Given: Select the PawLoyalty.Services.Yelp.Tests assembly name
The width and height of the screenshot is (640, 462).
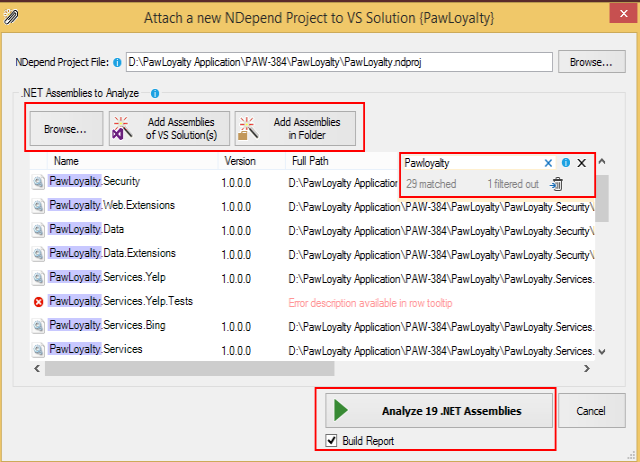Looking at the screenshot, I should (x=121, y=301).
